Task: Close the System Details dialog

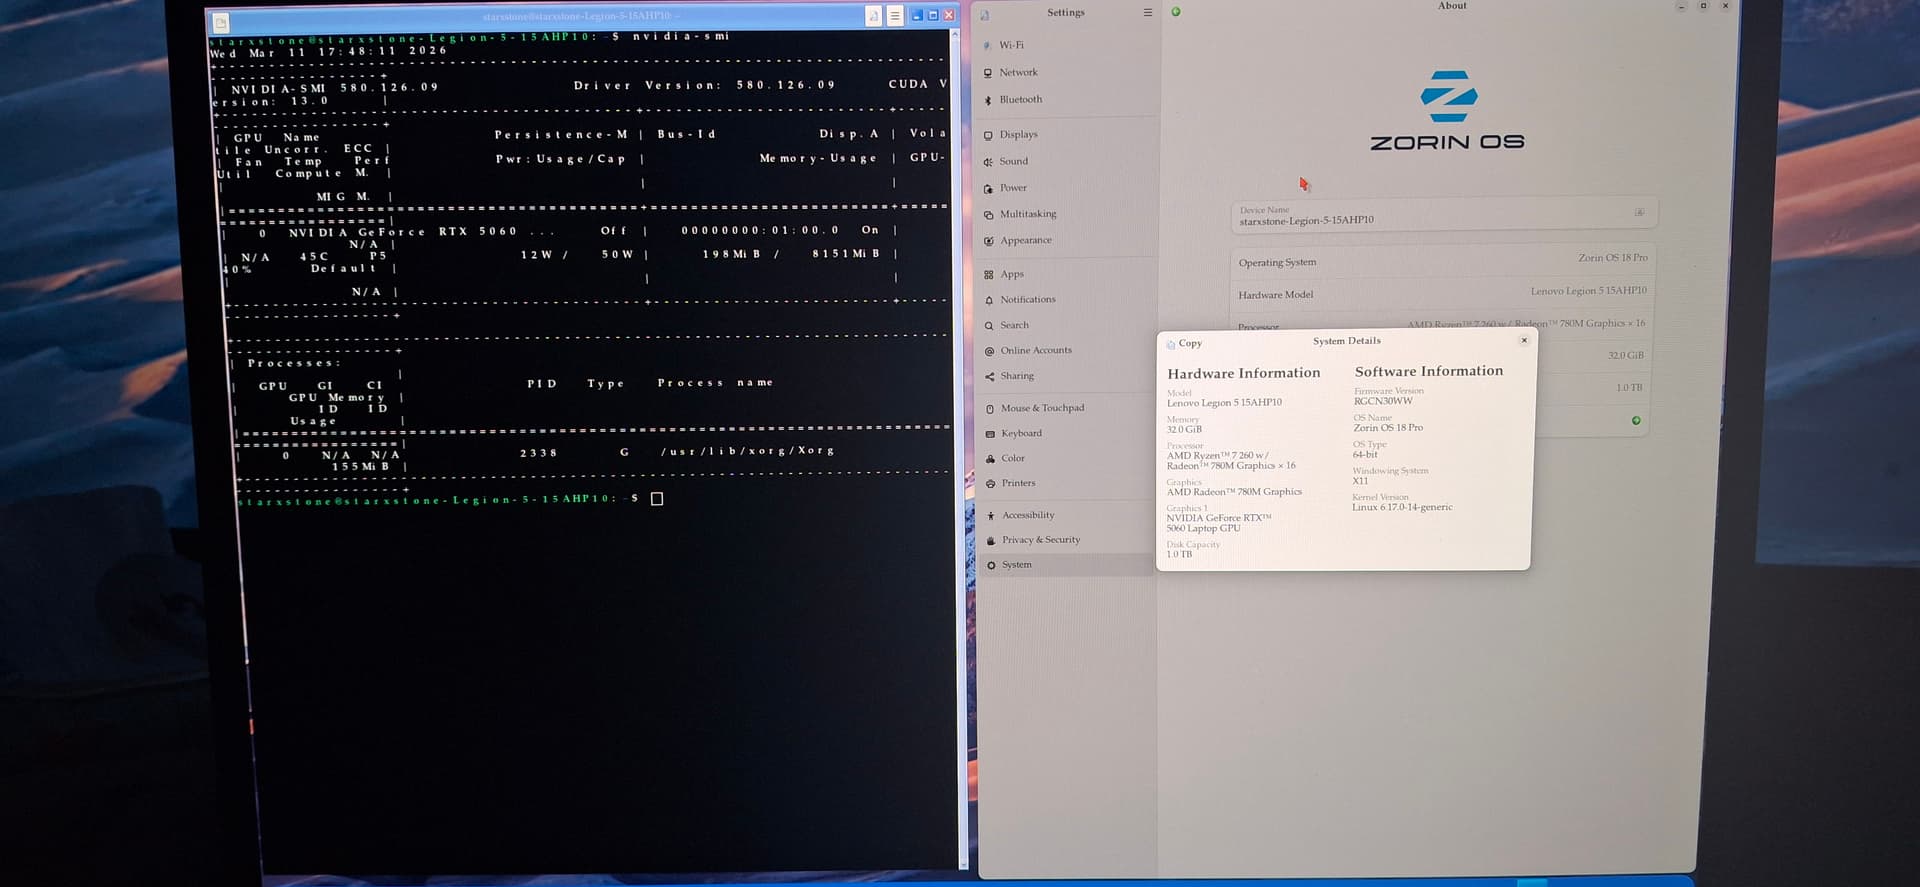Action: [1524, 340]
